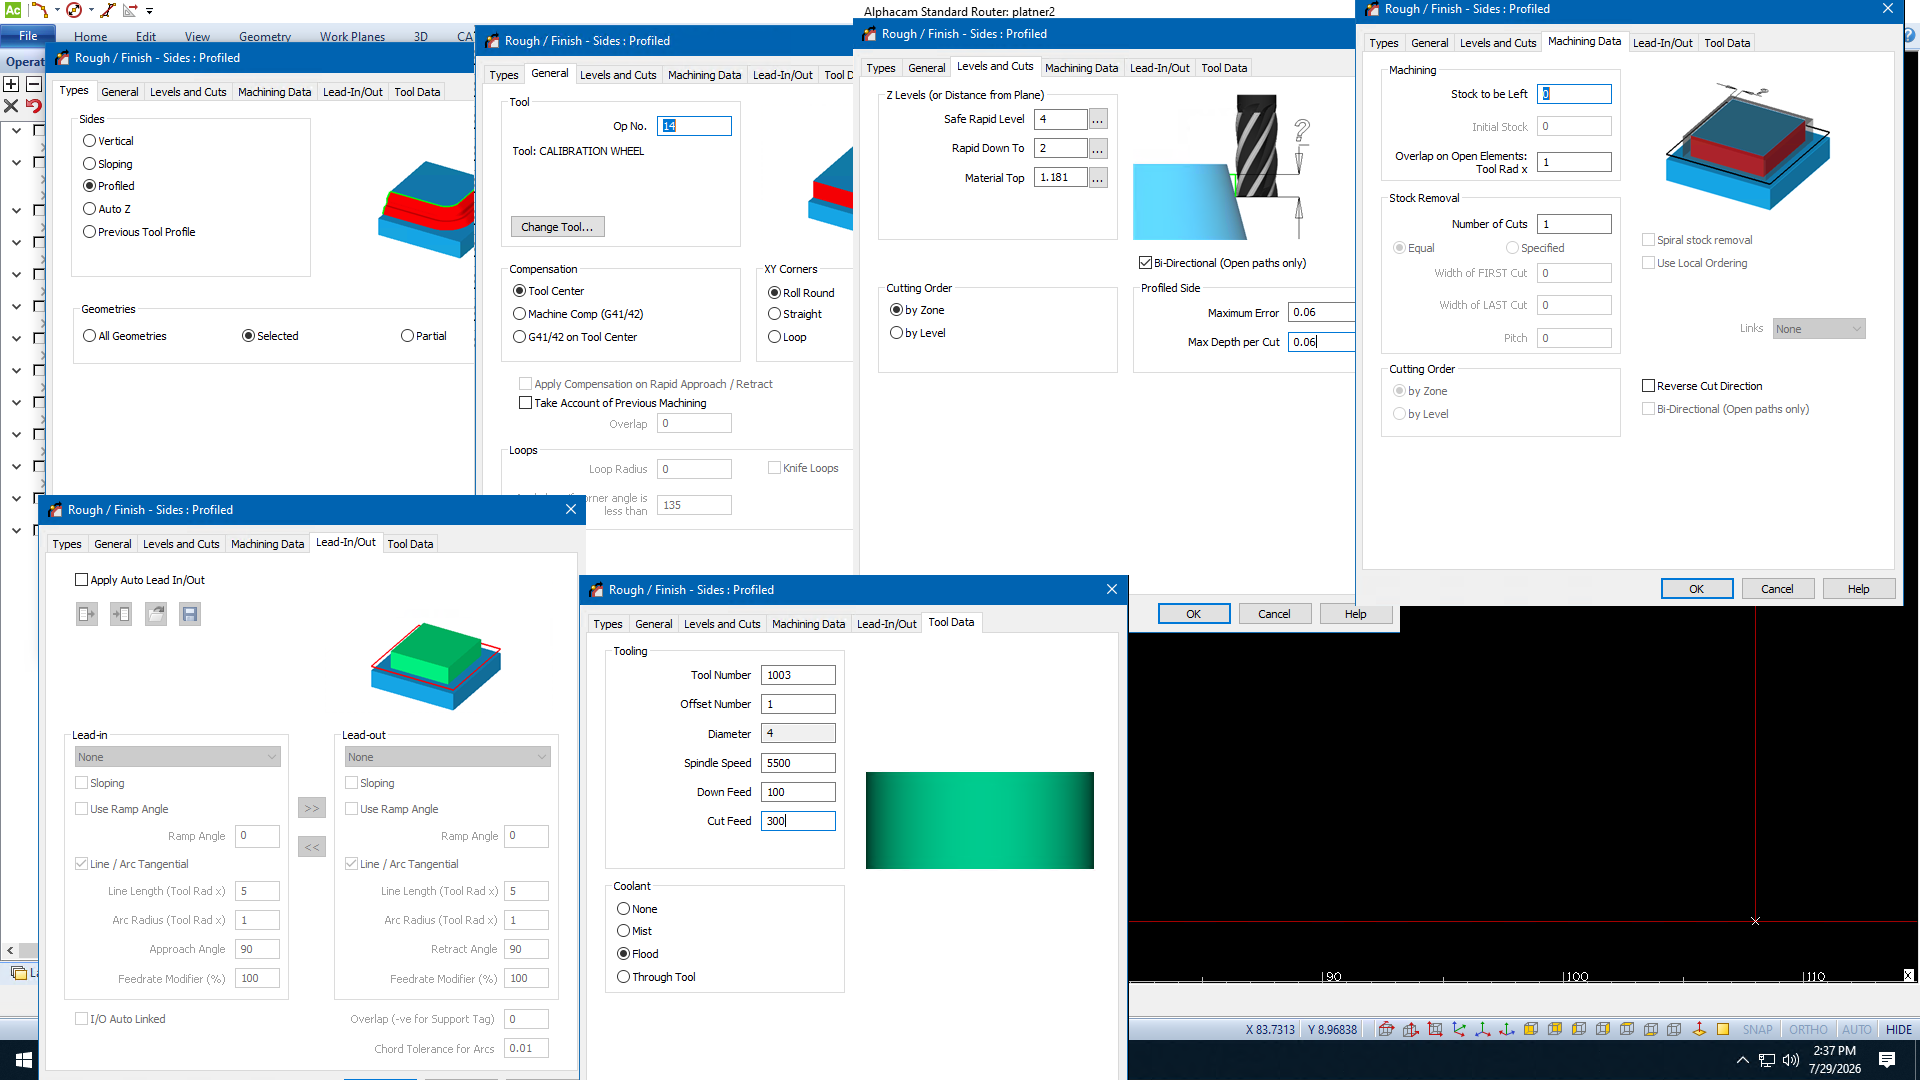Click the open folder icon in Lead-In/Out dialog
Viewport: 1920px width, 1080px height.
pyautogui.click(x=156, y=614)
